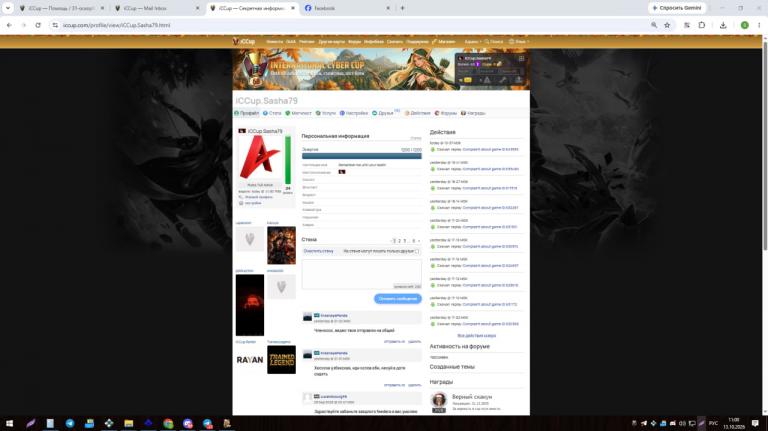Open Chrome from the taskbar
Viewport: 768px width, 431px height.
[168, 423]
